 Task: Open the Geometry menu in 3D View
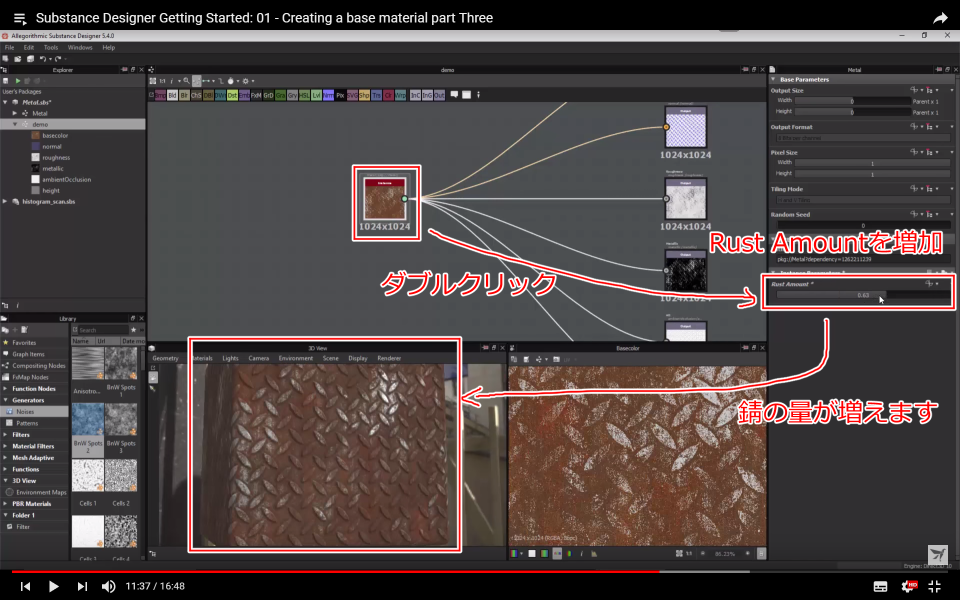165,358
